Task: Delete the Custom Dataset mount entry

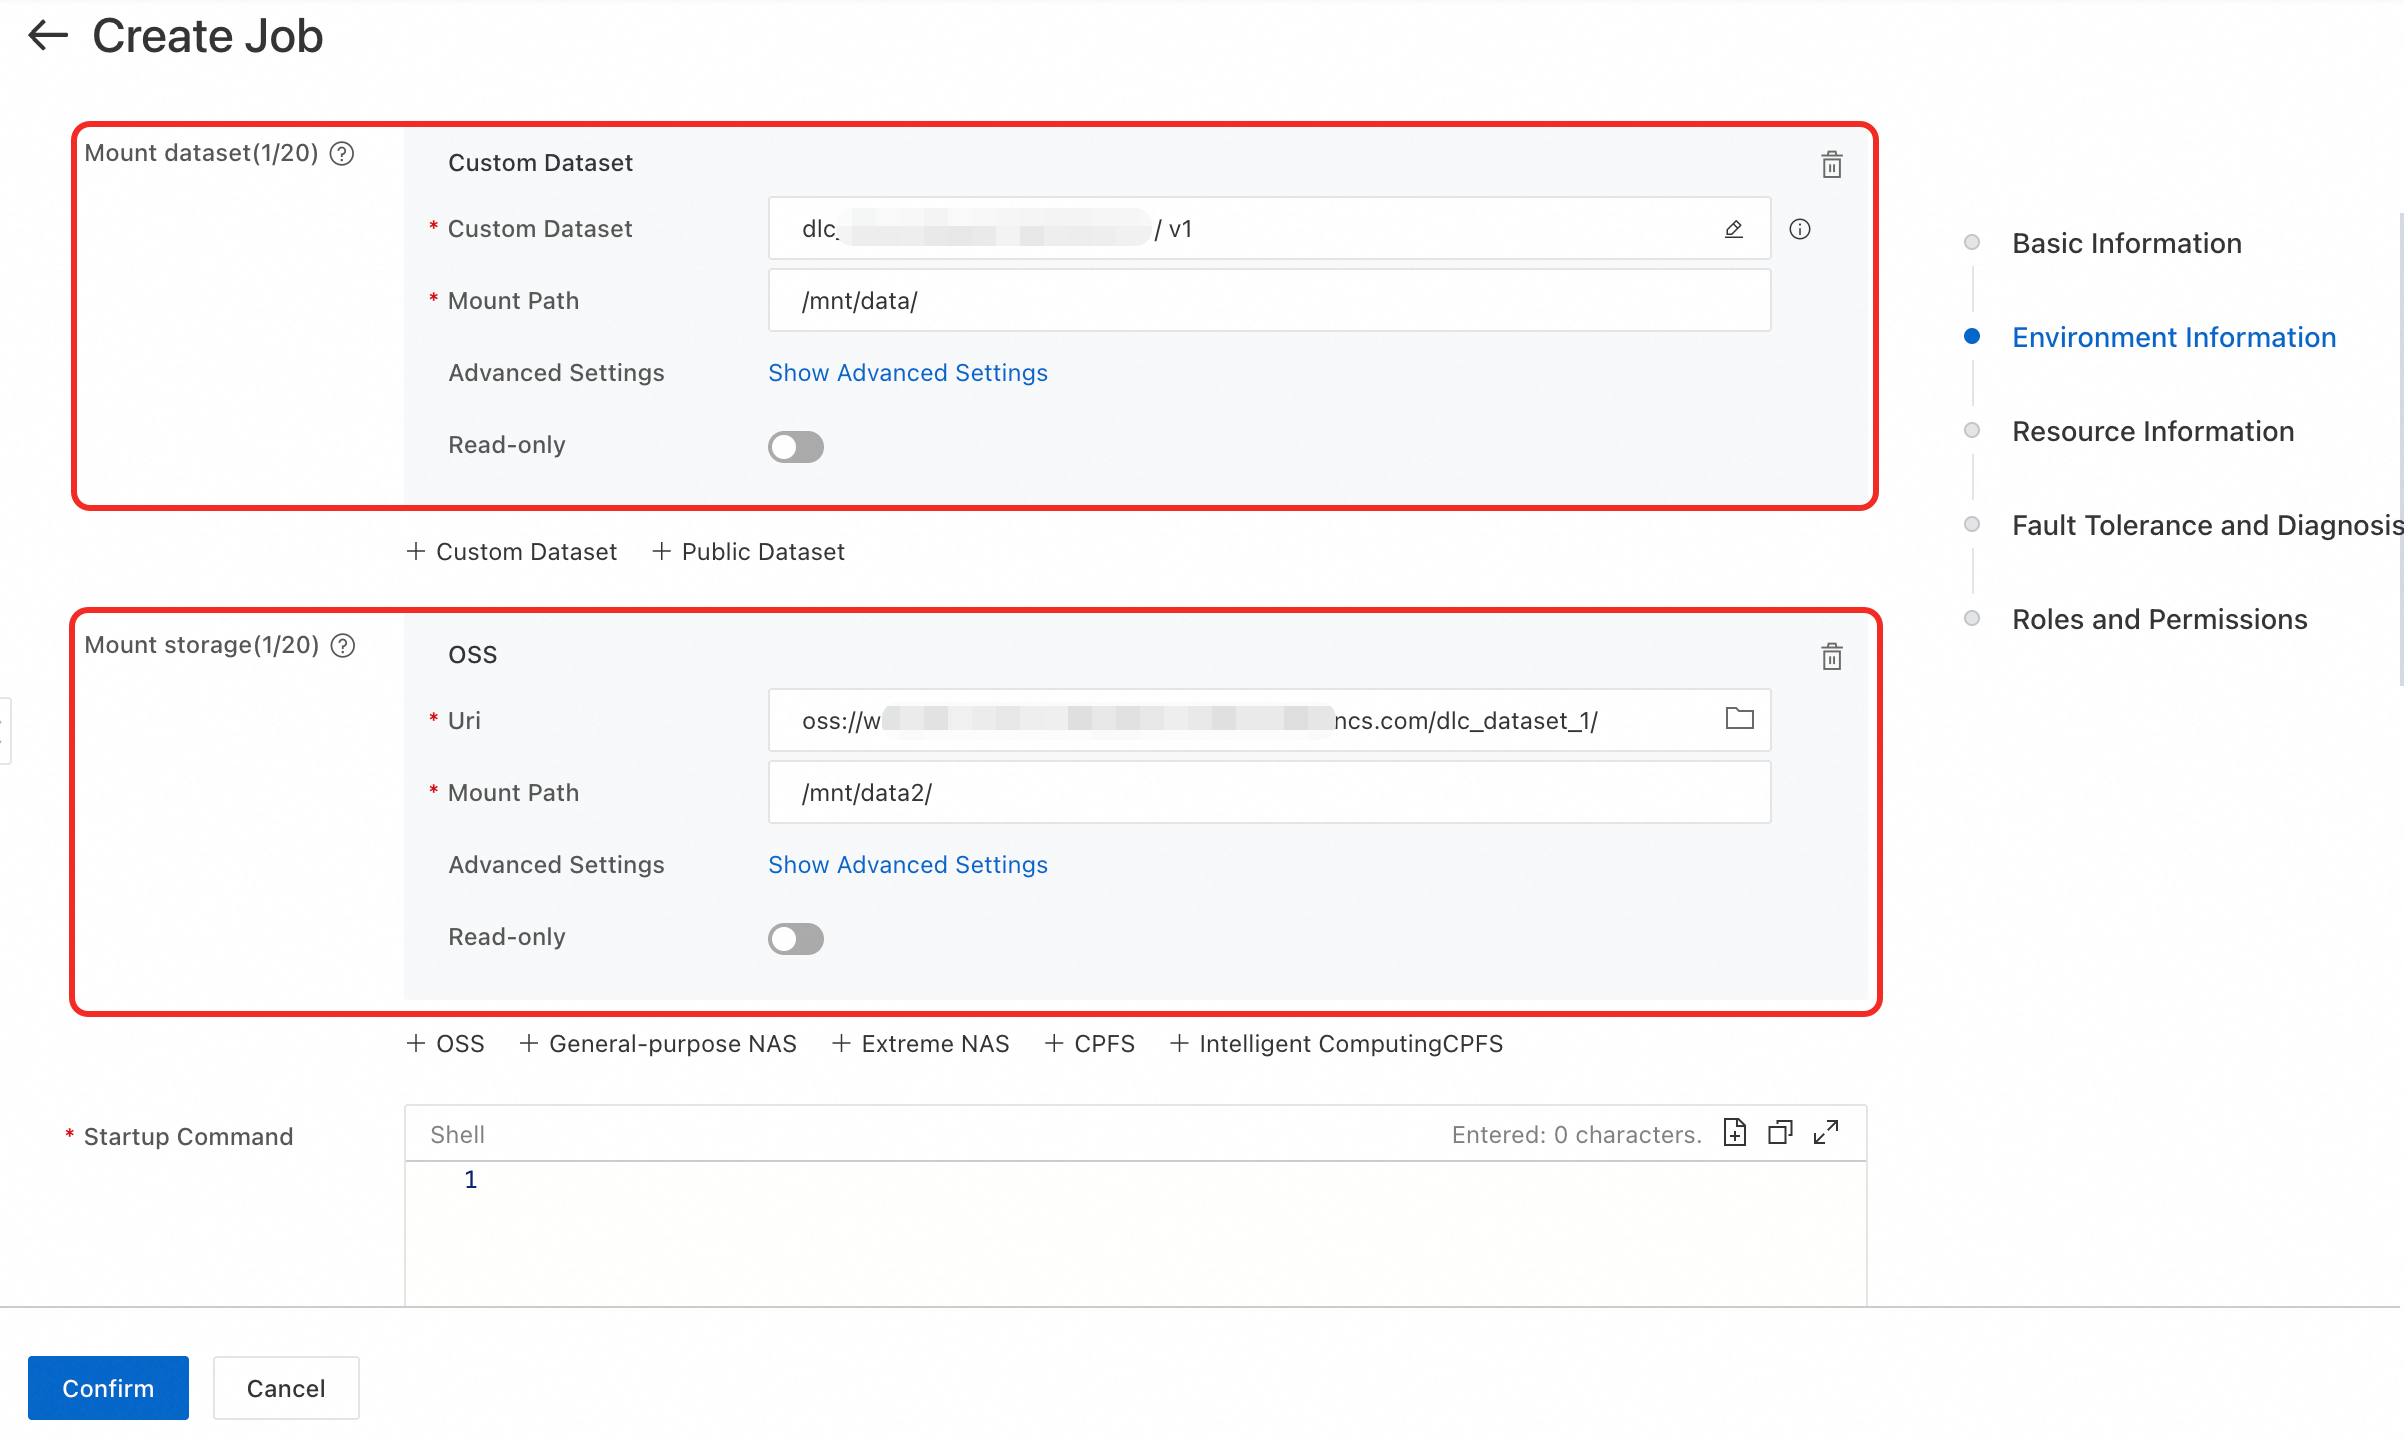Action: pos(1831,165)
